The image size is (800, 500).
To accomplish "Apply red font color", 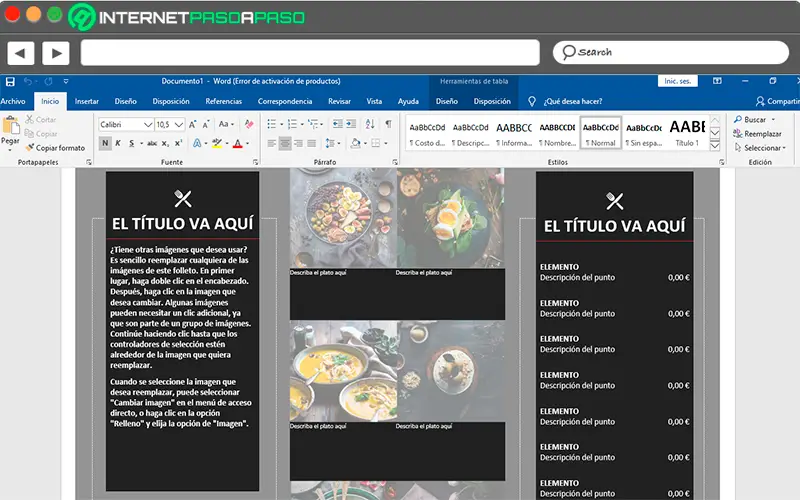I will point(237,143).
